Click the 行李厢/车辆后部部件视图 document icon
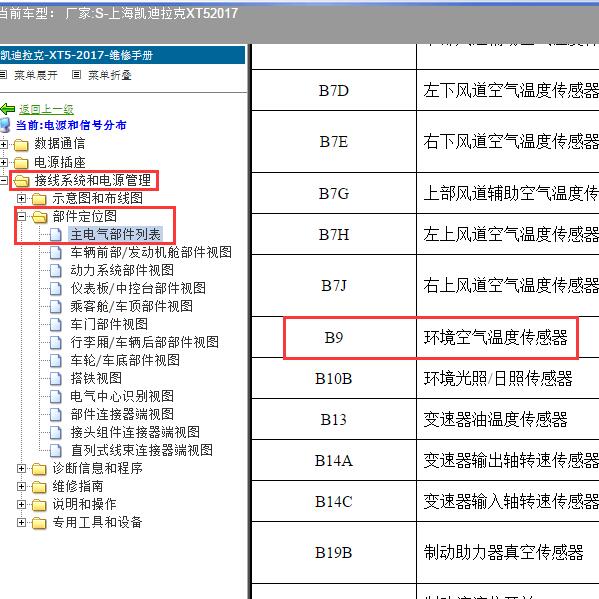The image size is (599, 599). tap(56, 342)
